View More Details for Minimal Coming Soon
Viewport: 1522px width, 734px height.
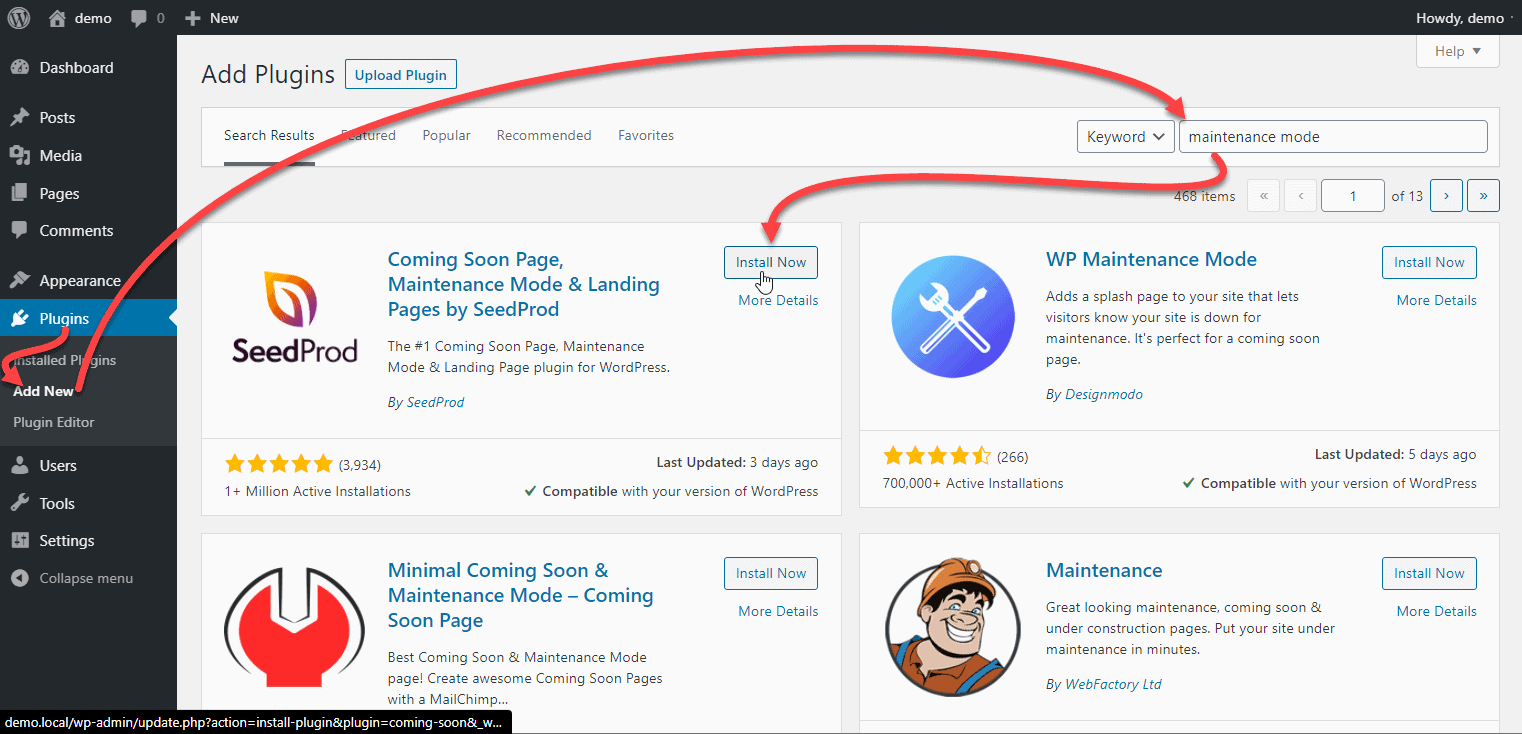pyautogui.click(x=778, y=611)
